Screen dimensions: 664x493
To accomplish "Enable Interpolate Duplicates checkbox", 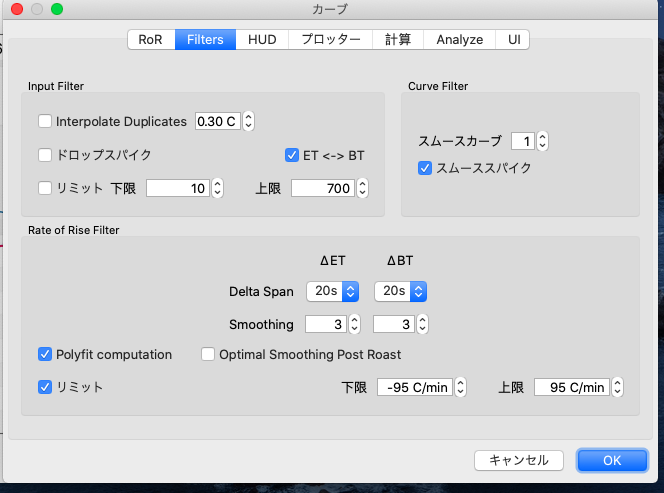I will [x=45, y=122].
